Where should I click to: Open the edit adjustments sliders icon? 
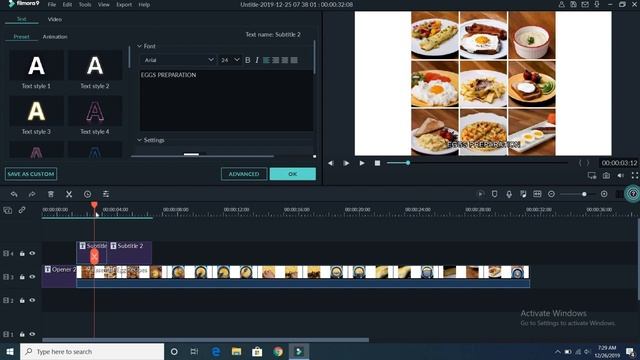click(106, 194)
